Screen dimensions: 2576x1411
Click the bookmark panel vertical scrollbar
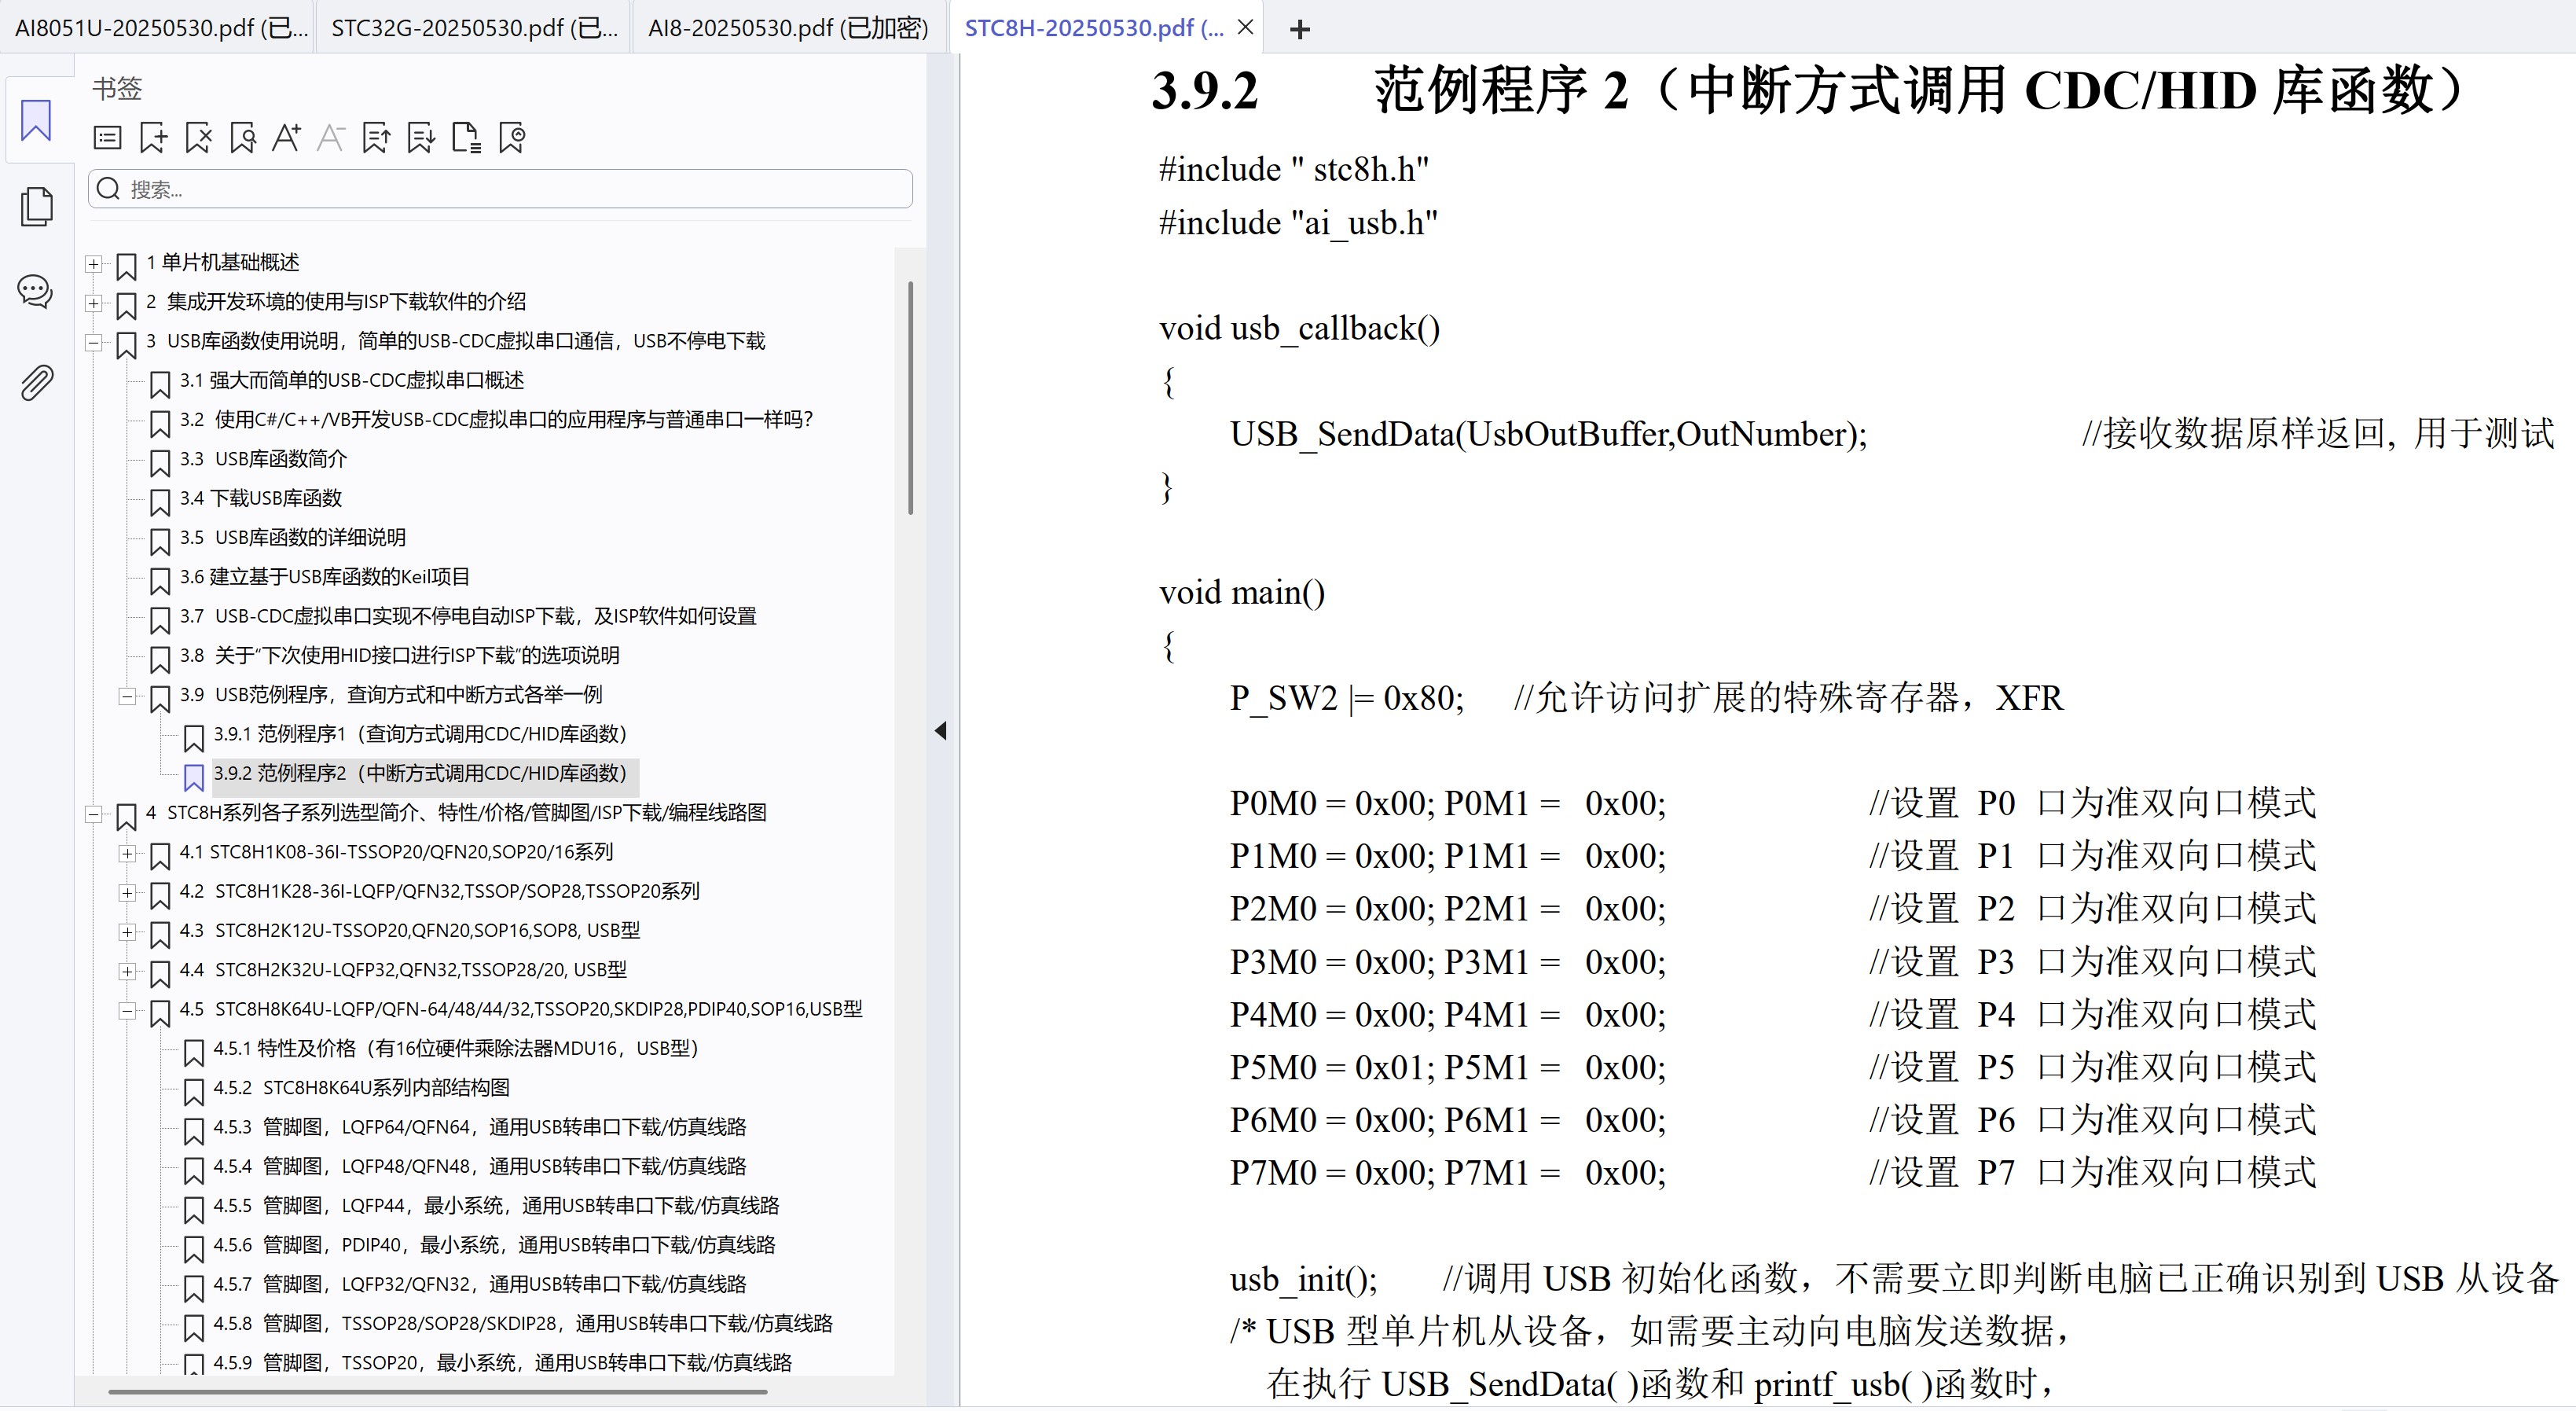point(910,398)
